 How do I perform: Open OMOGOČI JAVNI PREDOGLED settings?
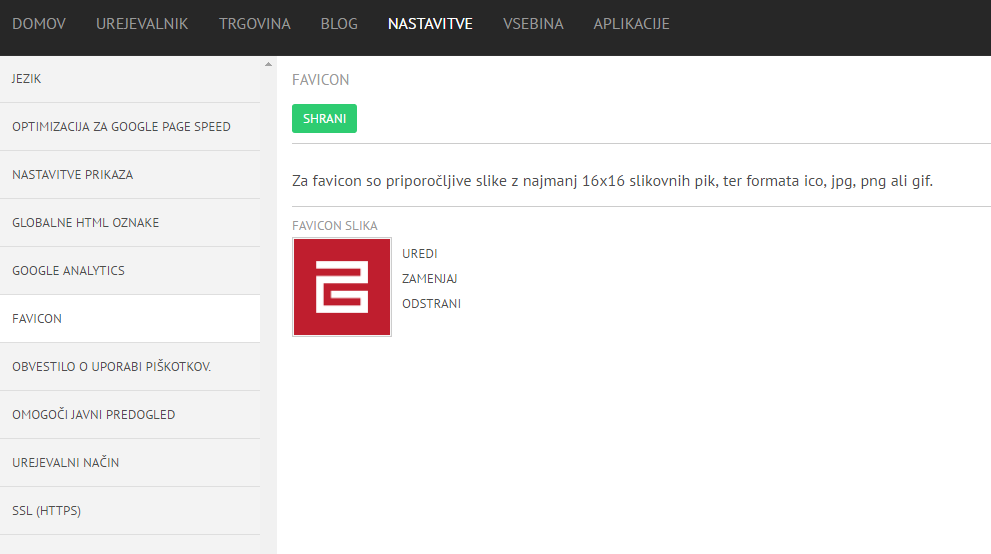pyautogui.click(x=130, y=415)
